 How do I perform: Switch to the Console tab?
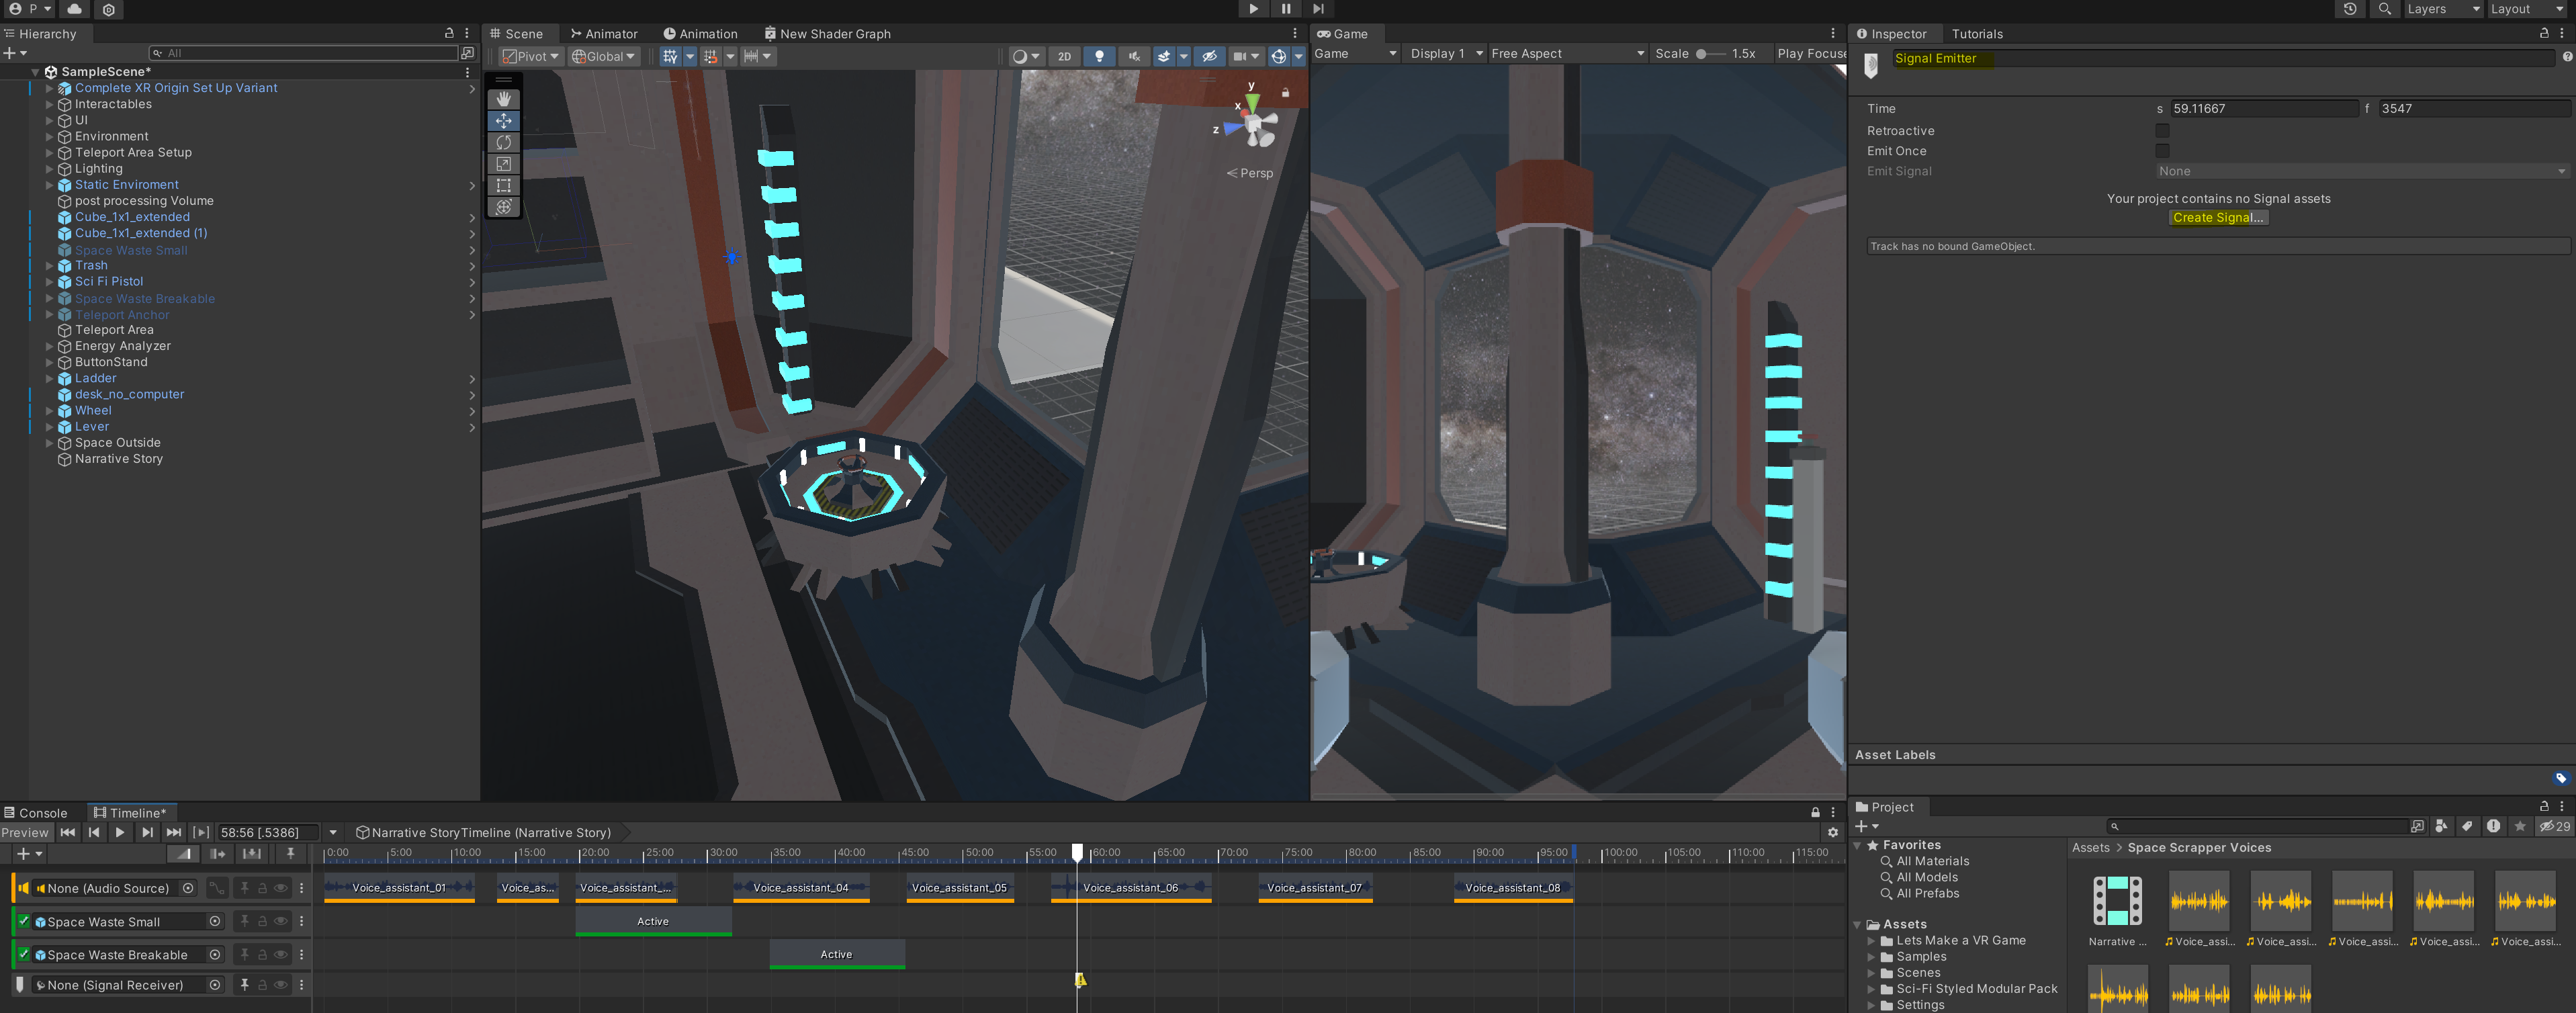point(37,813)
